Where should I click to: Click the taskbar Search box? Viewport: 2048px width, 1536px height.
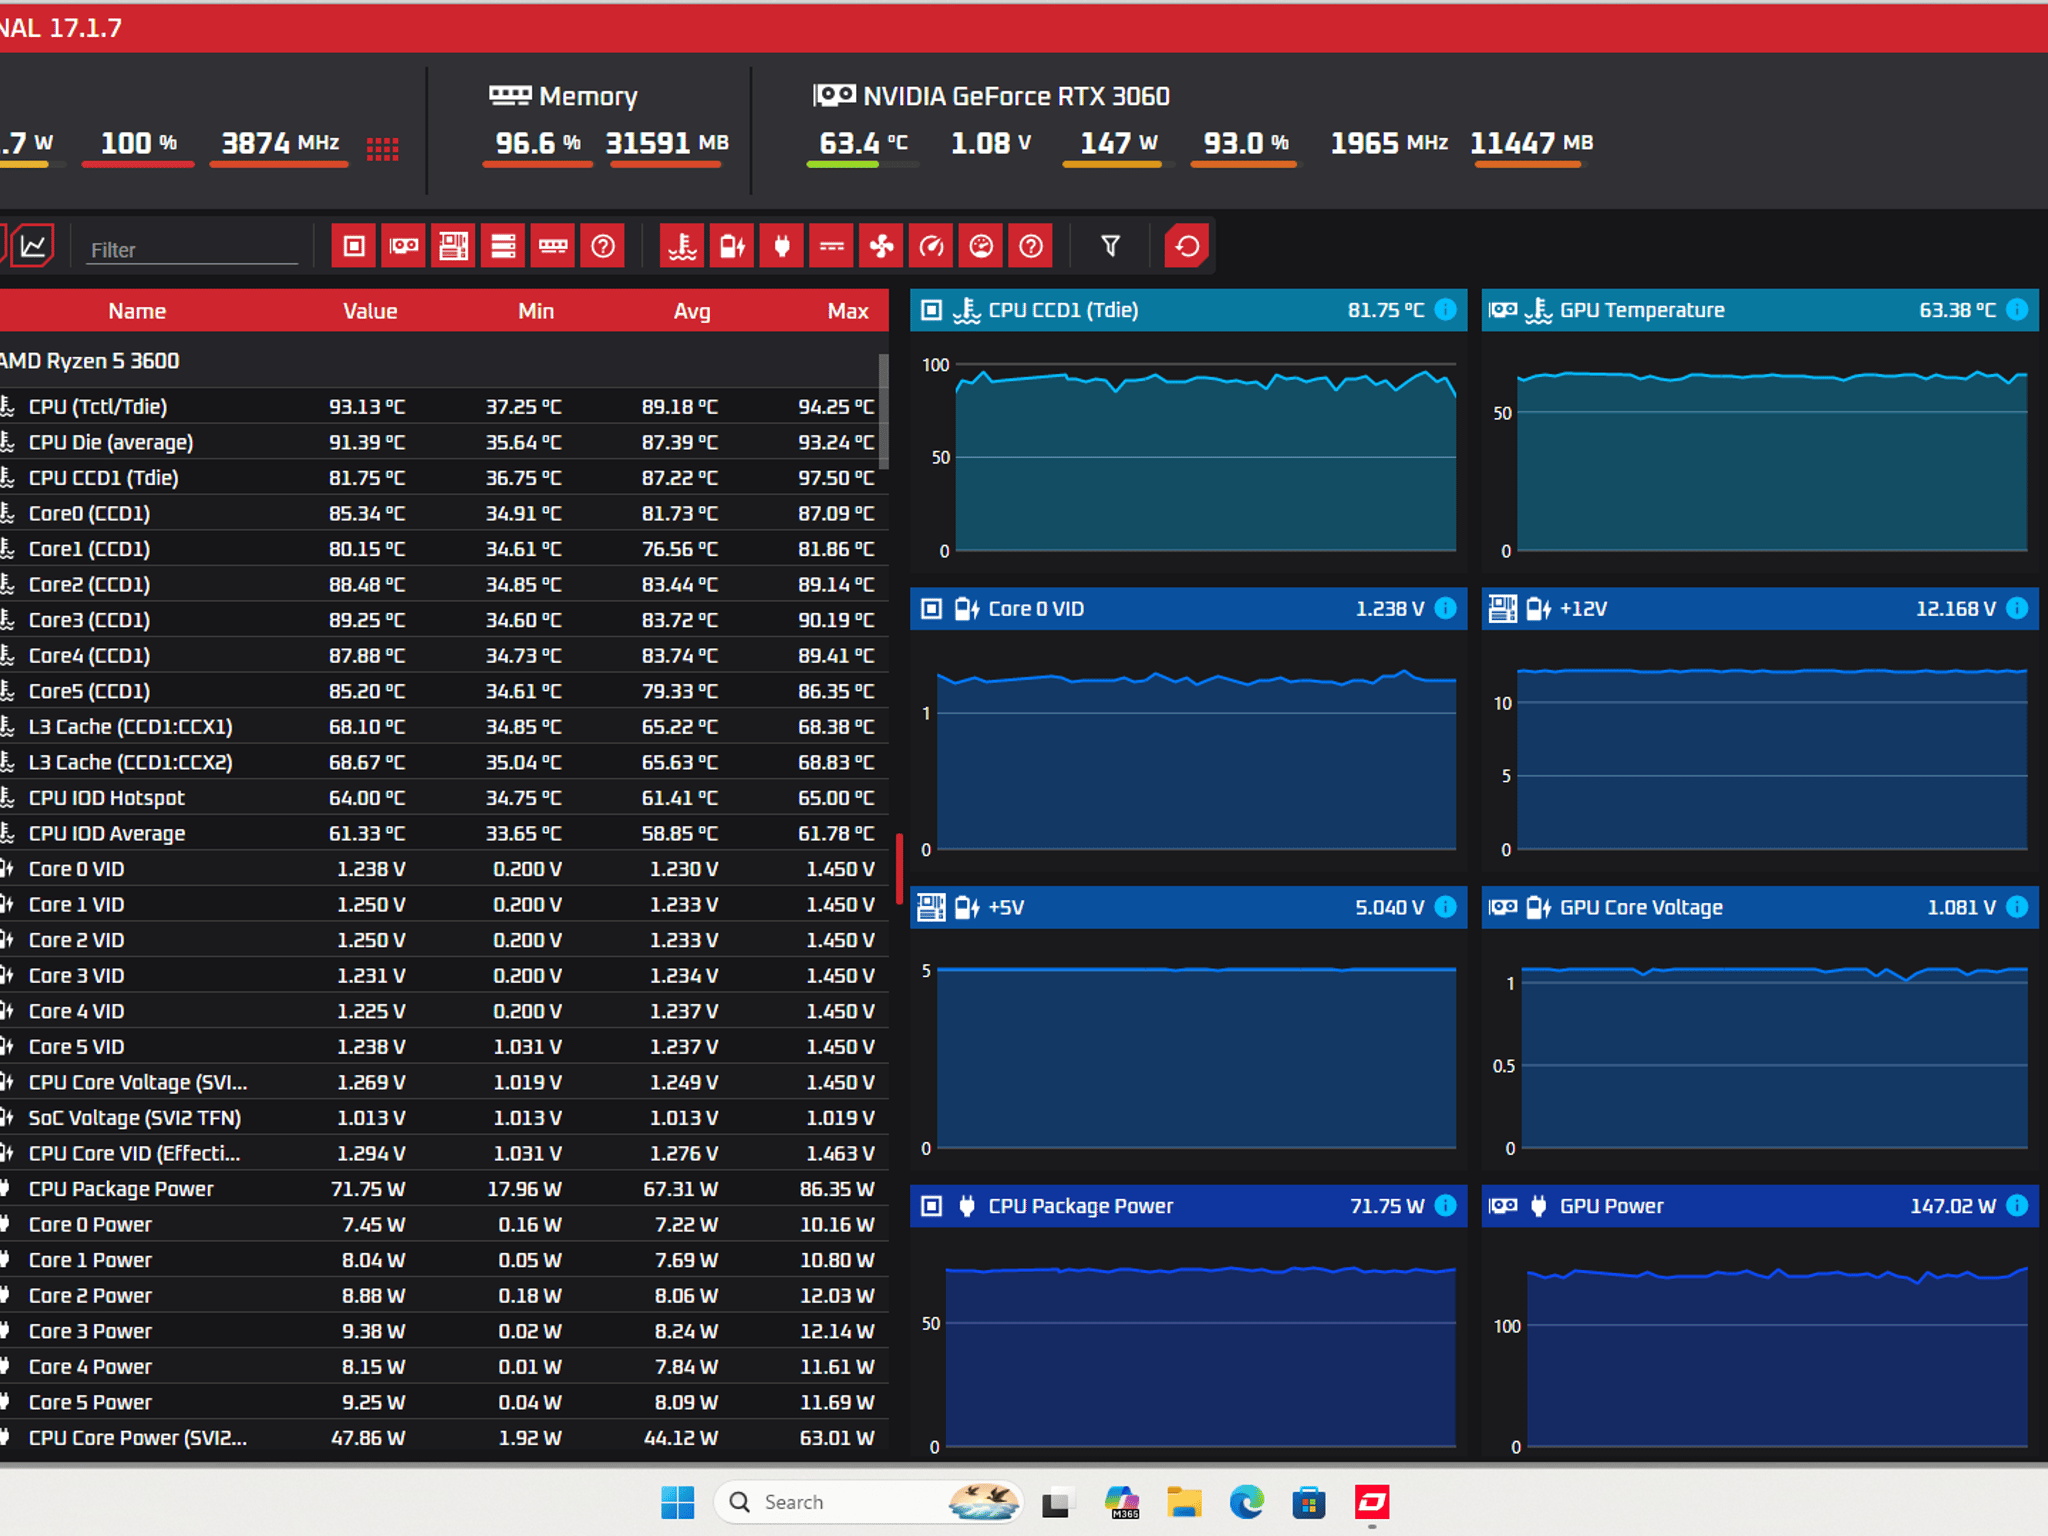869,1502
